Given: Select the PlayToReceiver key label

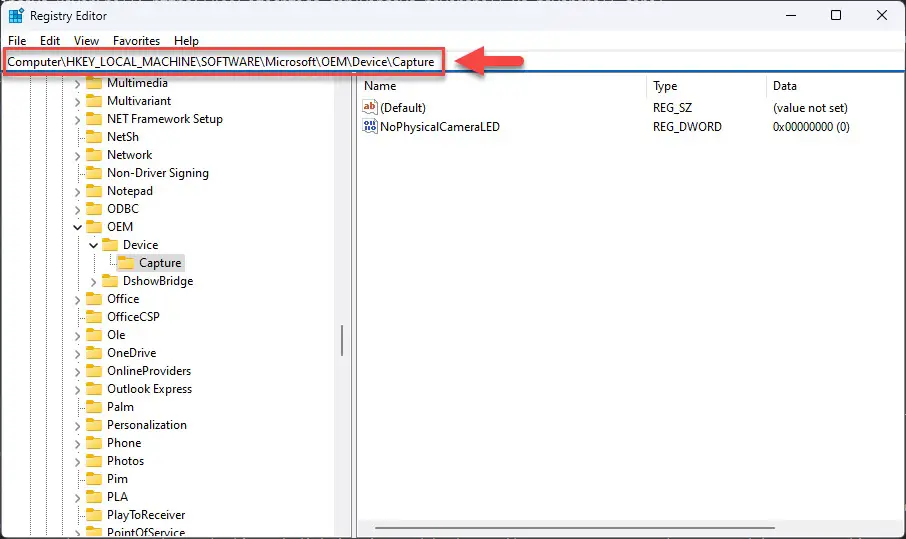Looking at the screenshot, I should tap(146, 515).
